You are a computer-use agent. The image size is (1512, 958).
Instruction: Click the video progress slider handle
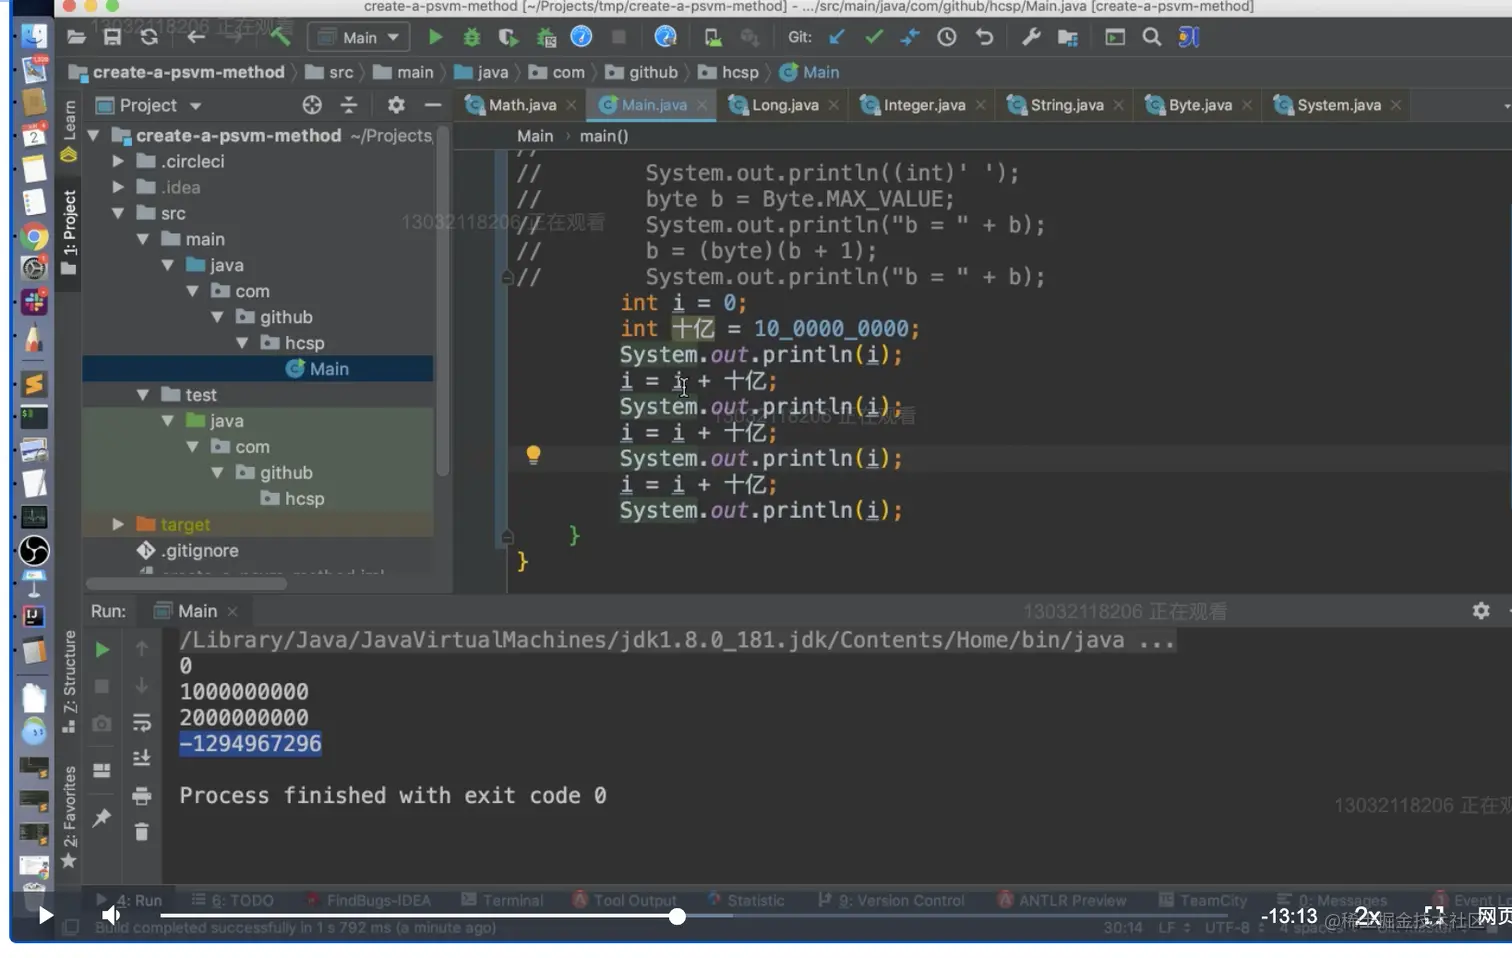(677, 916)
